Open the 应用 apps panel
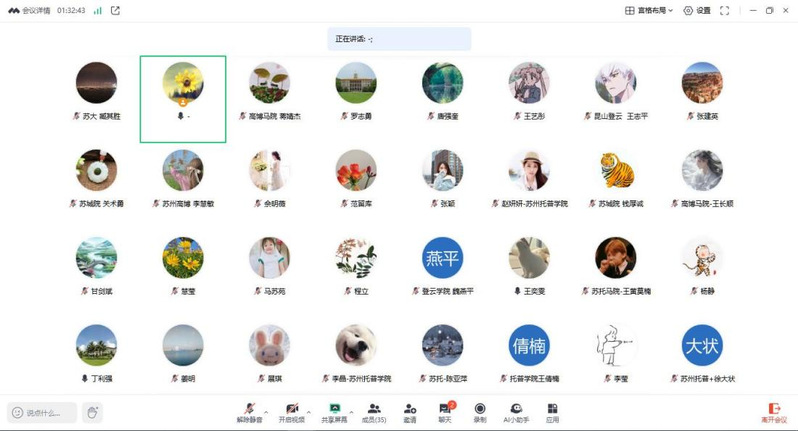This screenshot has width=798, height=431. point(552,412)
